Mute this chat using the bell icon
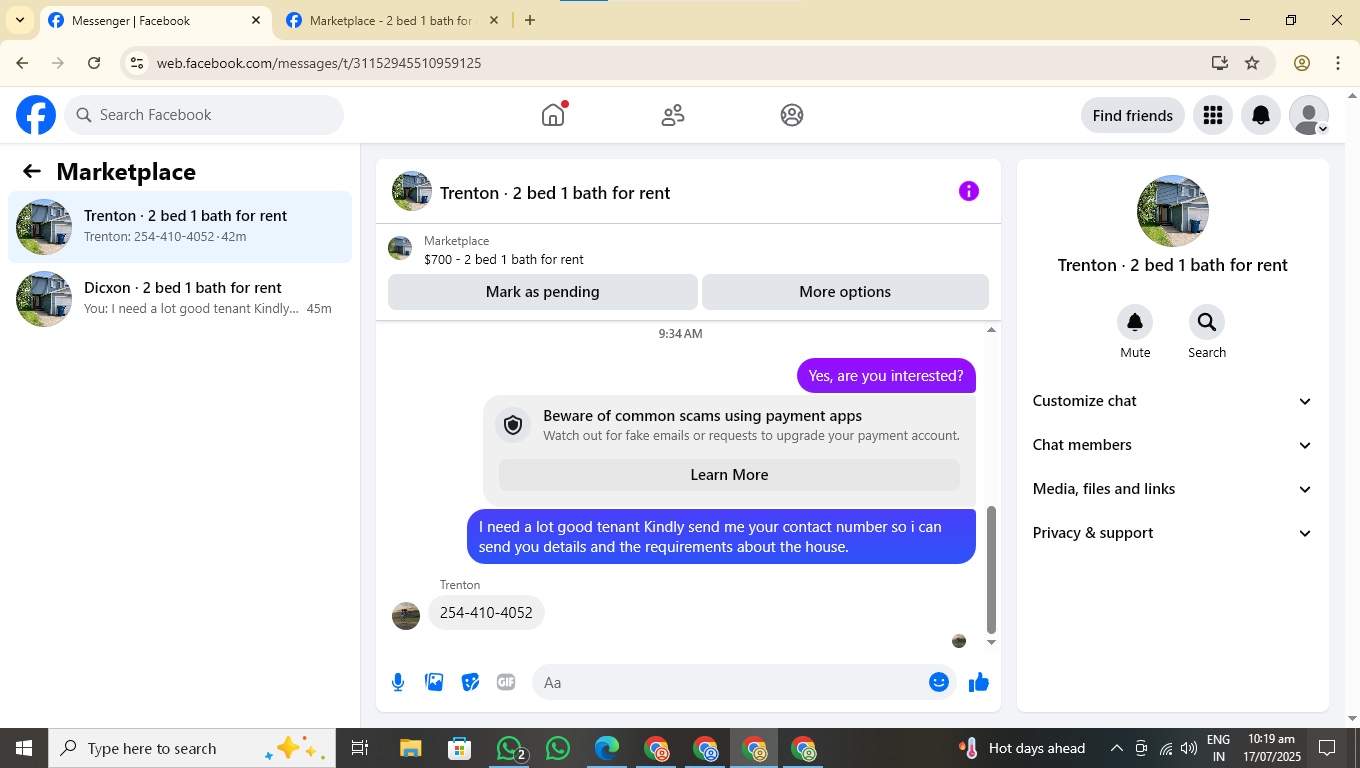 tap(1135, 322)
